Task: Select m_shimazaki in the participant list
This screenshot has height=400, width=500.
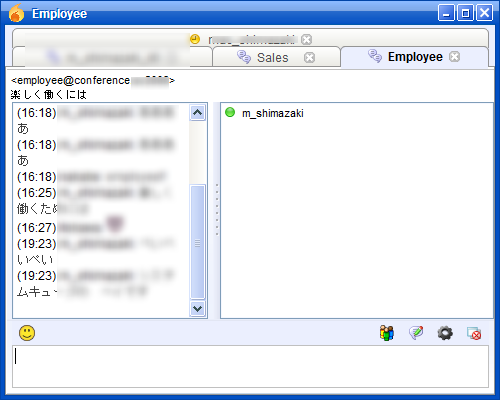Action: (x=273, y=113)
